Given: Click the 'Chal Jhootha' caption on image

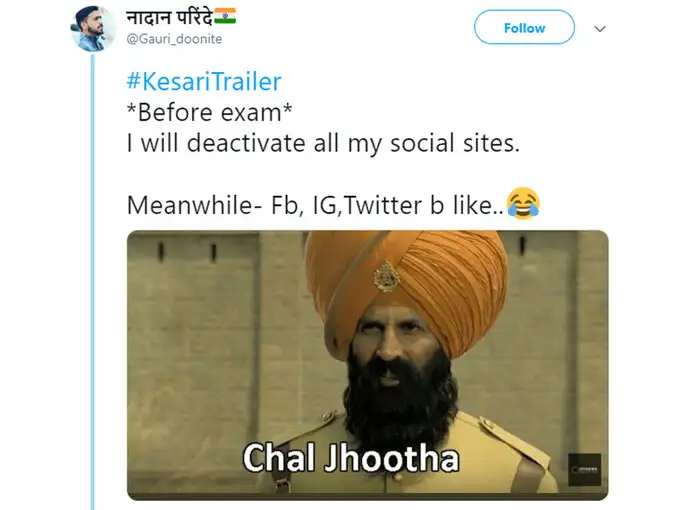Looking at the screenshot, I should [350, 458].
